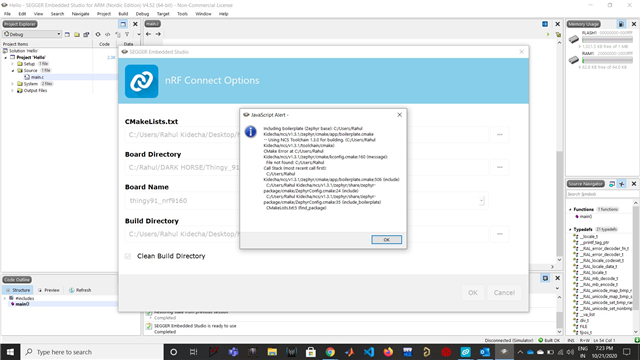Browse for the Board Directory using the ellipsis button
Viewport: 640px width, 360px height.
500,167
